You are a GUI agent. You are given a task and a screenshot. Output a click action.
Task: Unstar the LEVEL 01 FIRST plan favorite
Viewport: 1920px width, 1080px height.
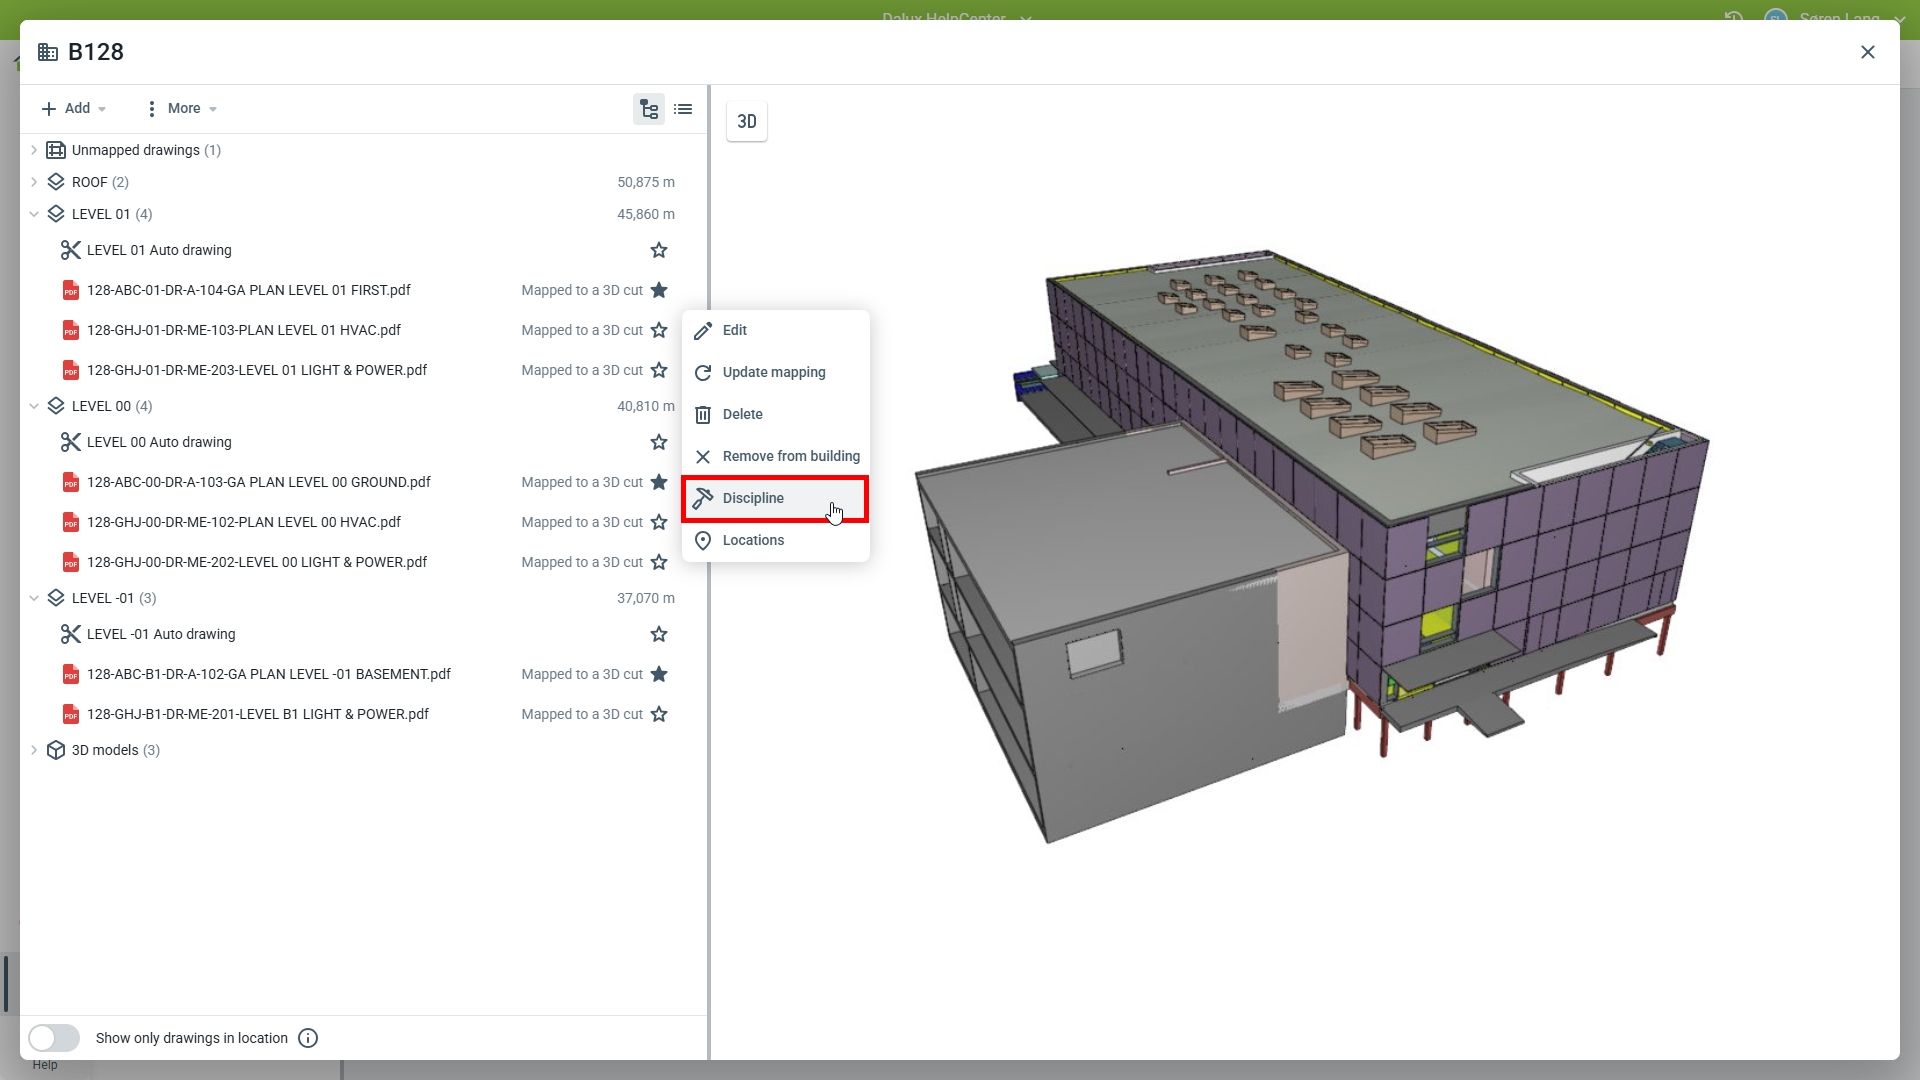click(659, 290)
